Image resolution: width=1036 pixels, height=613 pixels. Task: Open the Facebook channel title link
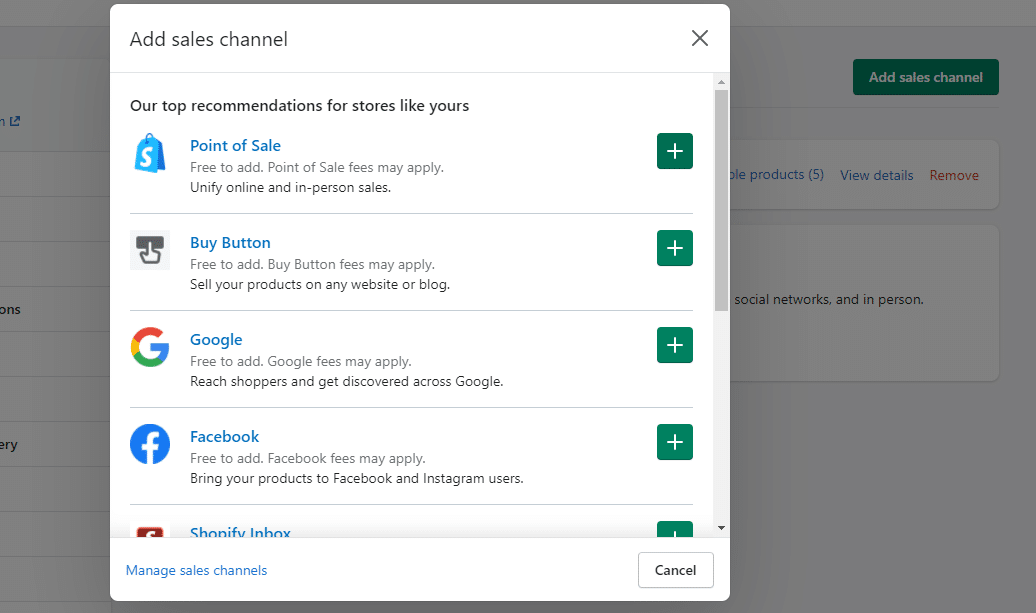[x=224, y=437]
